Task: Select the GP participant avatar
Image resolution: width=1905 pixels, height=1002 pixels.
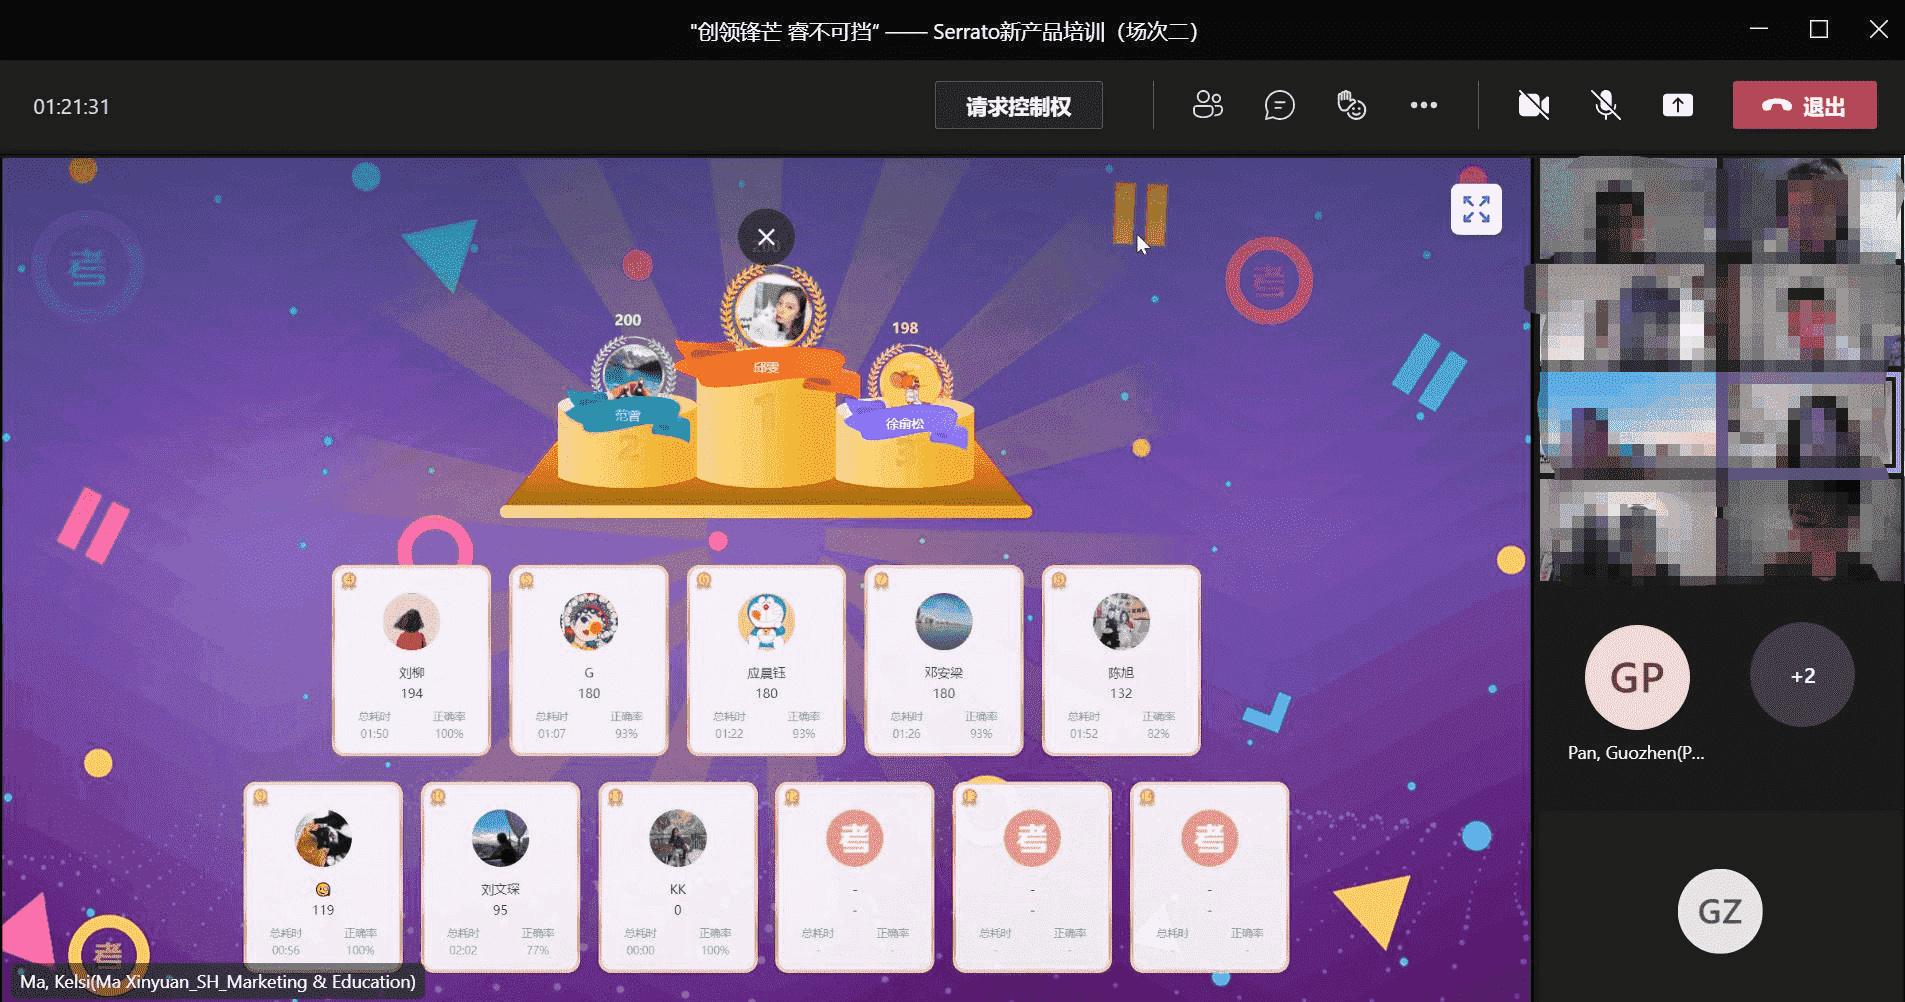Action: click(1637, 677)
